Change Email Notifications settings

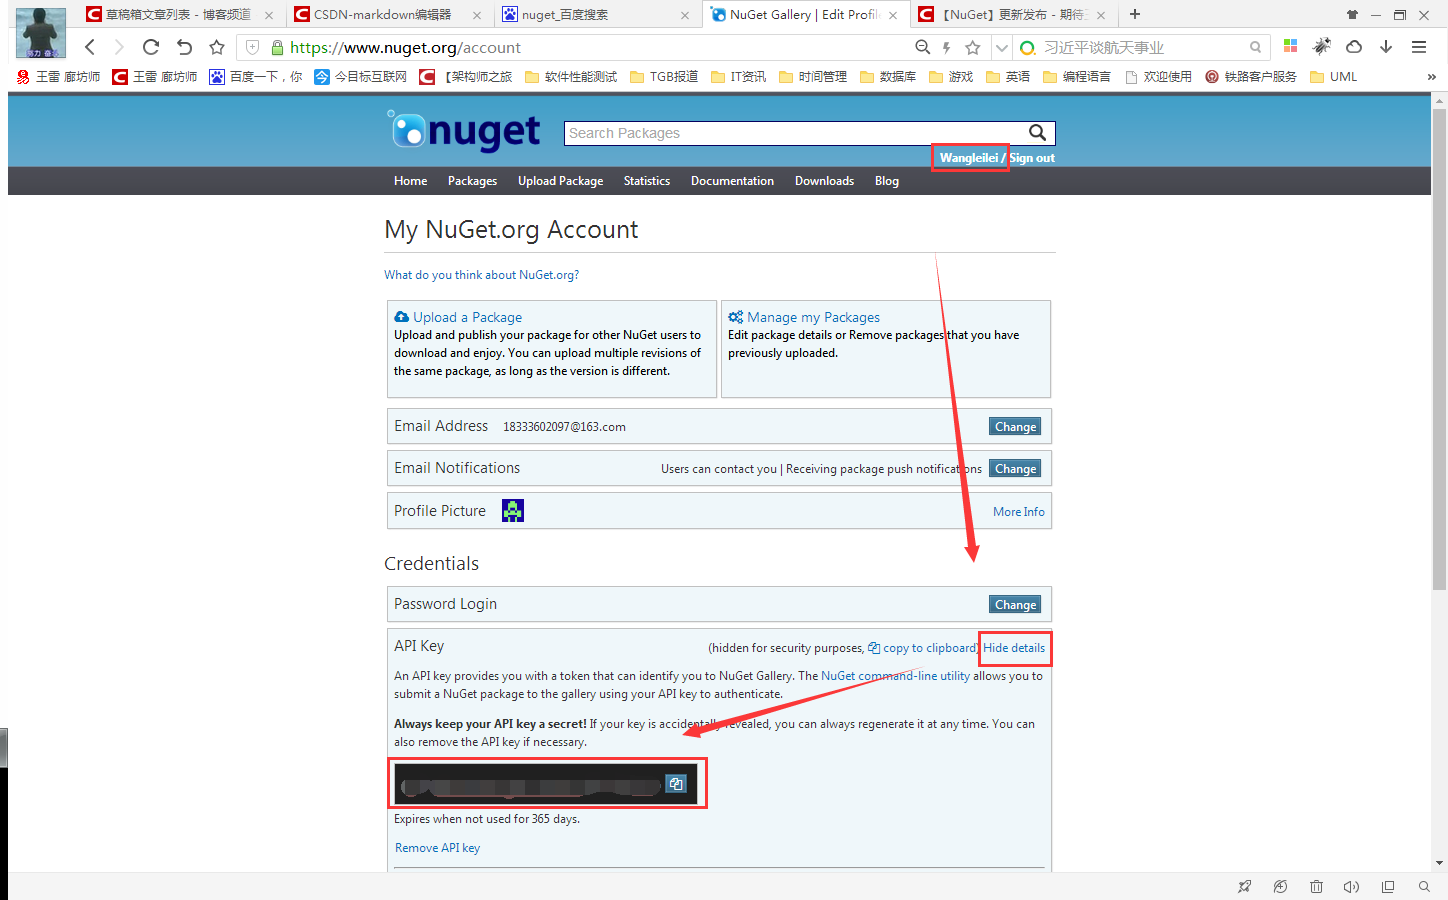(1015, 469)
